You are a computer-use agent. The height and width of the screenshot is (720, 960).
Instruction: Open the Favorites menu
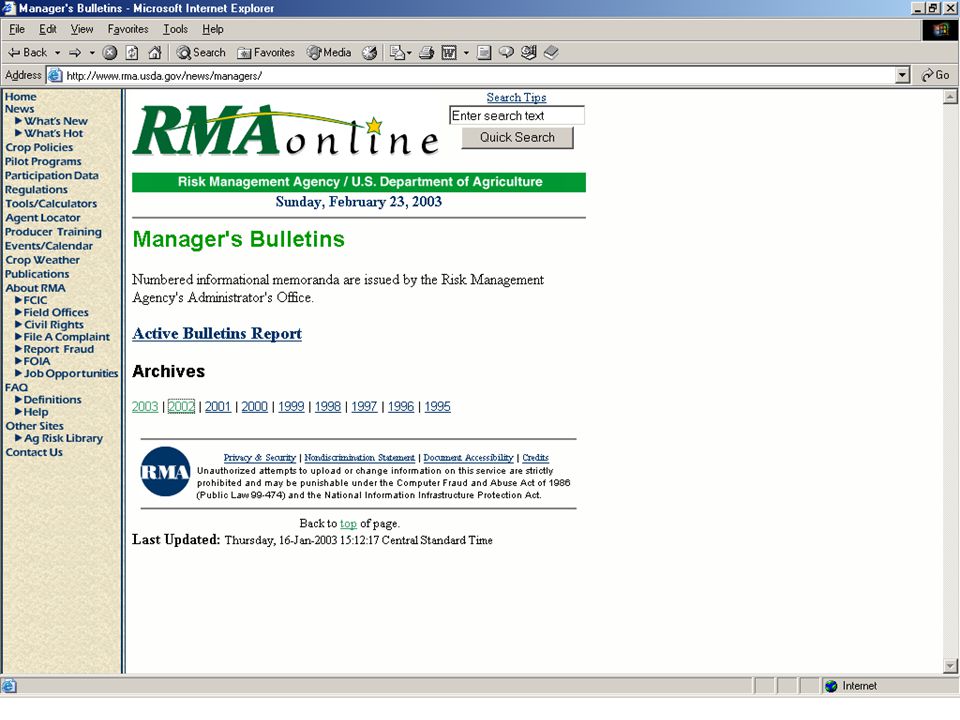click(128, 29)
